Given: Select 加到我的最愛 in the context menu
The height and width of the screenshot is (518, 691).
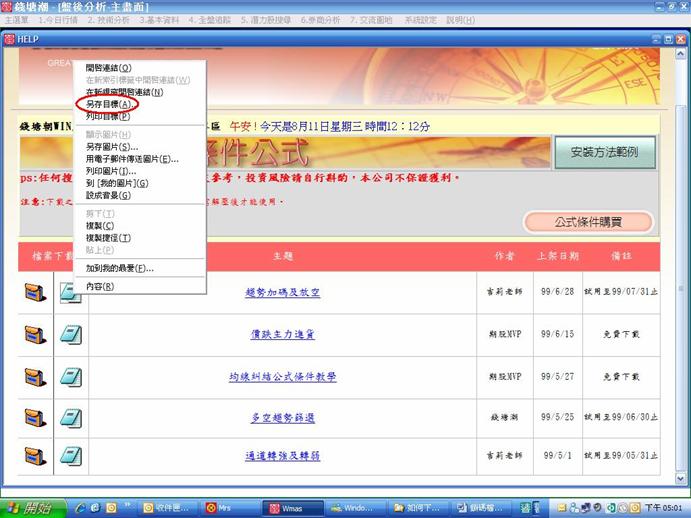Looking at the screenshot, I should pyautogui.click(x=120, y=268).
